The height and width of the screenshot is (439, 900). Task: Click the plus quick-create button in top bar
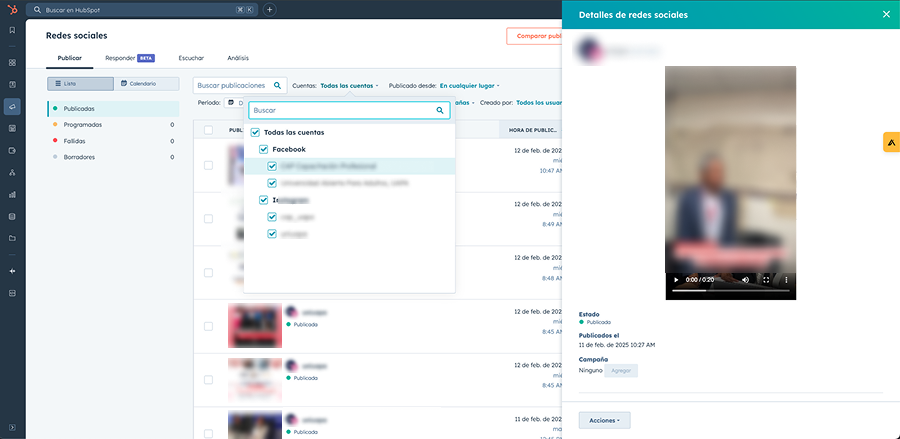point(270,10)
